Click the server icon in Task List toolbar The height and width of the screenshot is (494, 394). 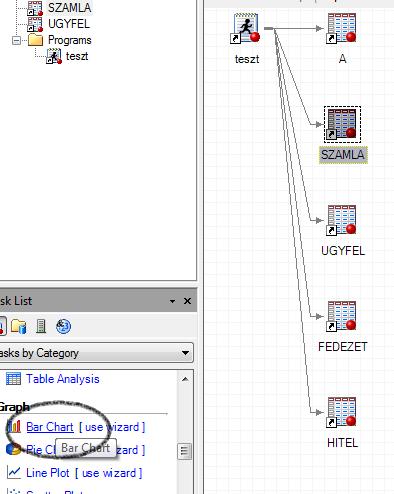click(41, 326)
